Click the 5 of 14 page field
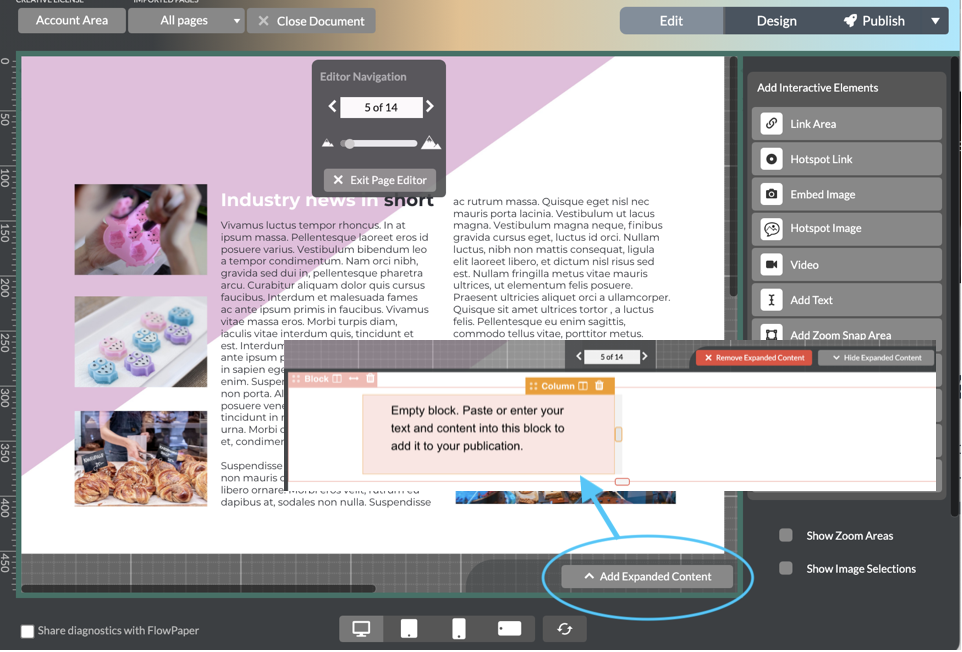Viewport: 962px width, 652px height. pos(381,107)
